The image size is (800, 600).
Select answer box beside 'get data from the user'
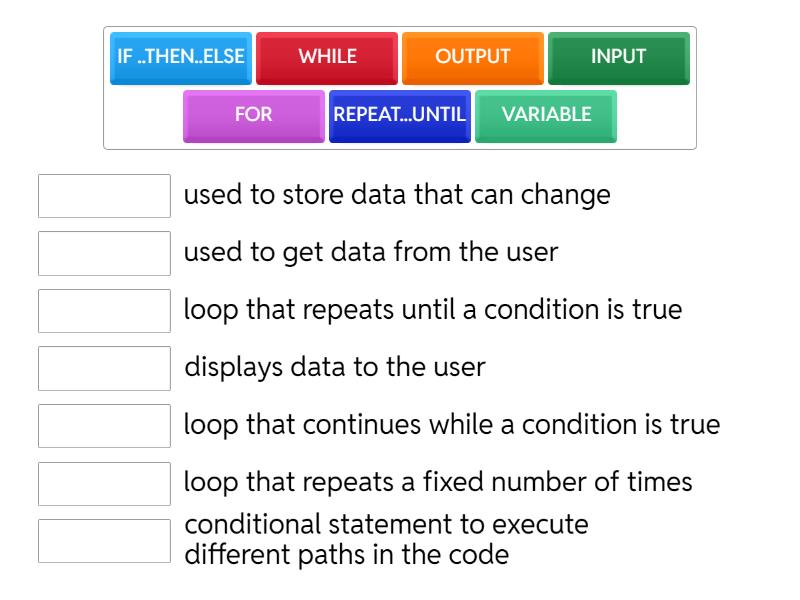pos(104,253)
